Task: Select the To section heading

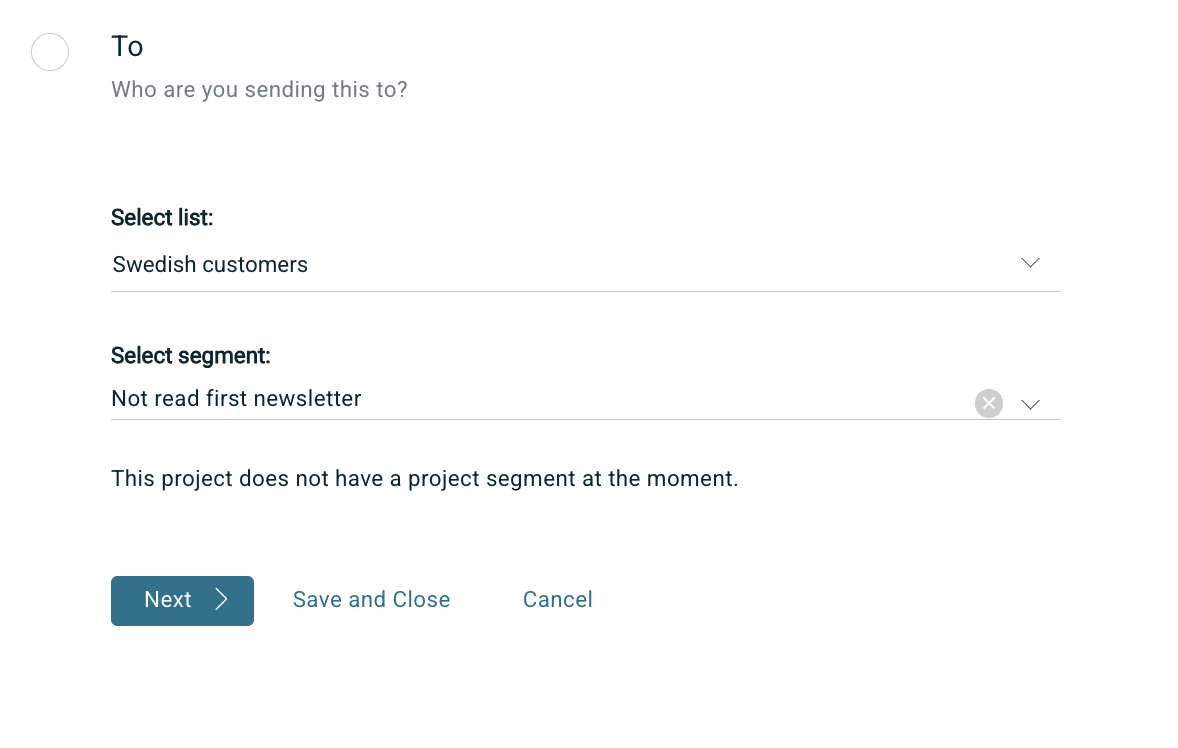Action: 127,47
